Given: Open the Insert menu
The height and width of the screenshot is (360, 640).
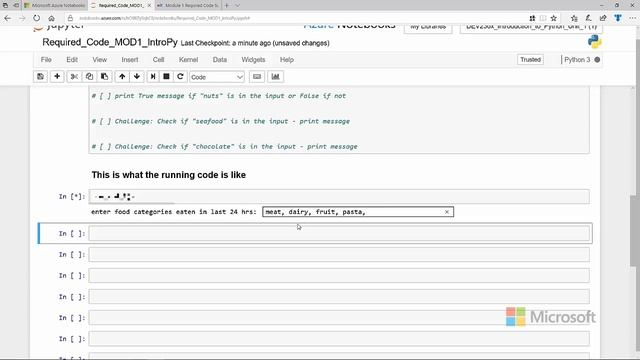Looking at the screenshot, I should [x=130, y=60].
